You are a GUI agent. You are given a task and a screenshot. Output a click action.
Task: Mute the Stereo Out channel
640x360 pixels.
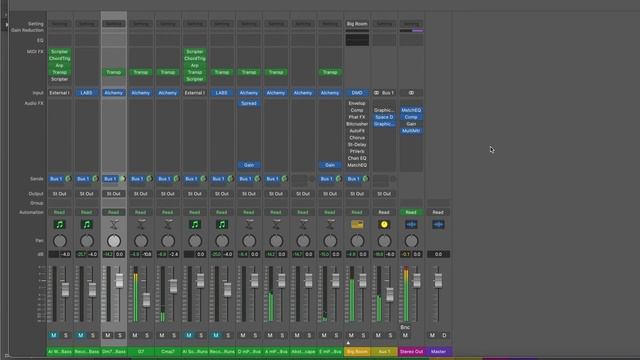point(405,335)
